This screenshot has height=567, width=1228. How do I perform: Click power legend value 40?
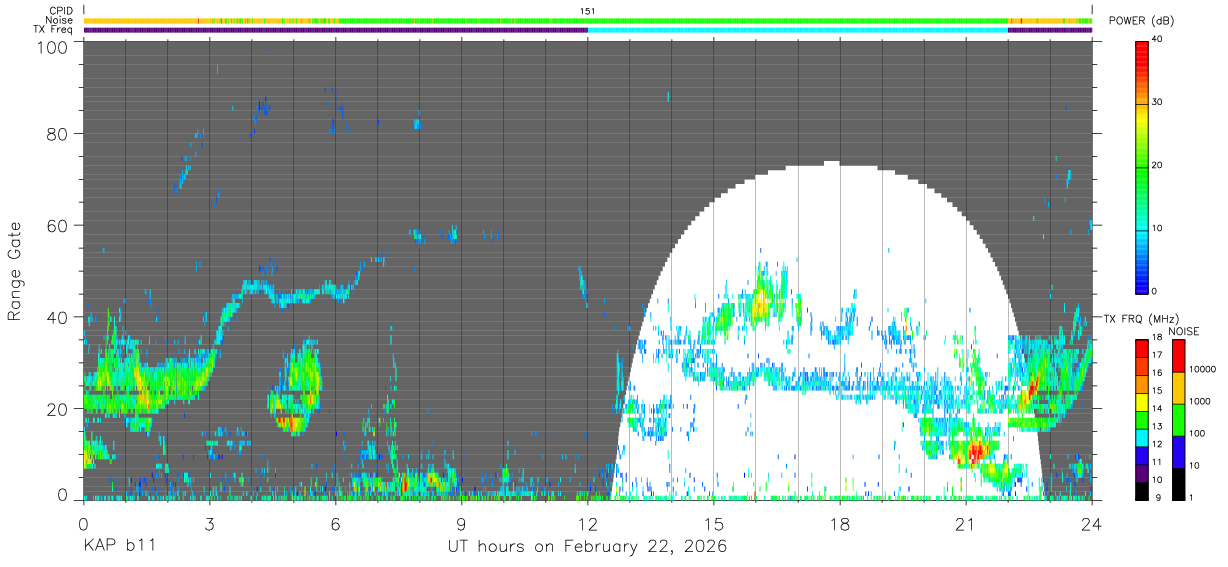(x=1158, y=39)
